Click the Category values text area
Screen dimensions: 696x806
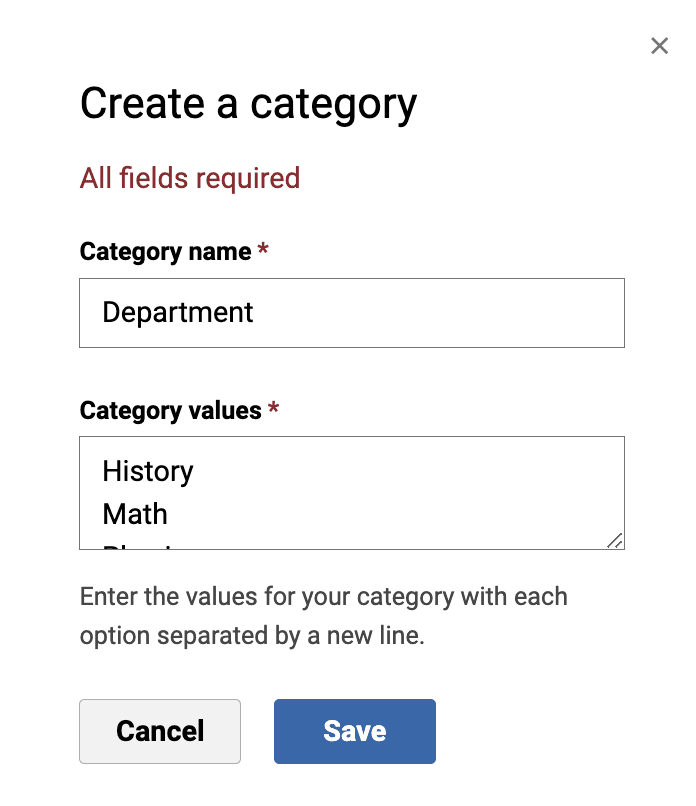[352, 493]
